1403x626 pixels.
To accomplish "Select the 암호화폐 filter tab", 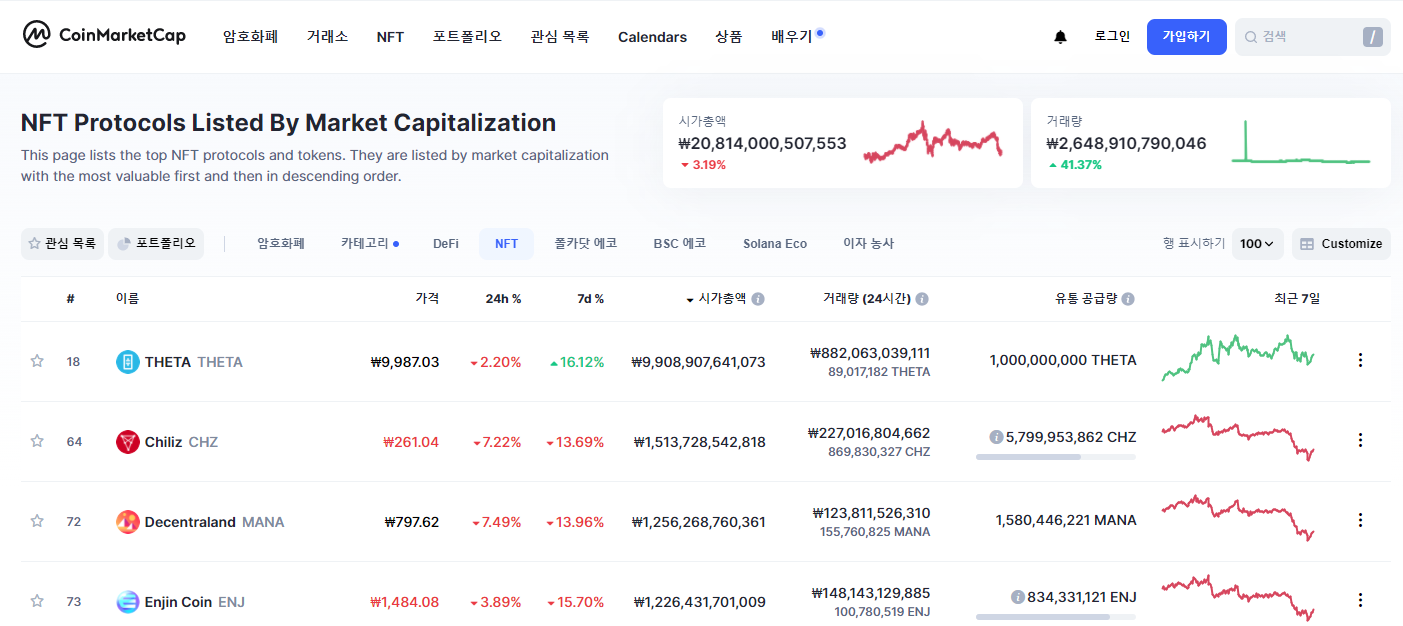I will (281, 243).
